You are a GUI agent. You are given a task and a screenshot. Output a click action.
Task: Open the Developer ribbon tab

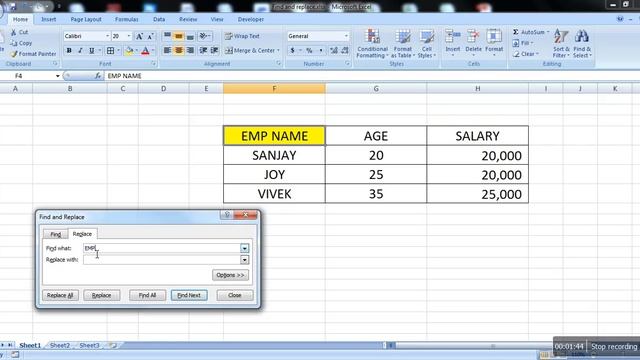click(x=251, y=19)
